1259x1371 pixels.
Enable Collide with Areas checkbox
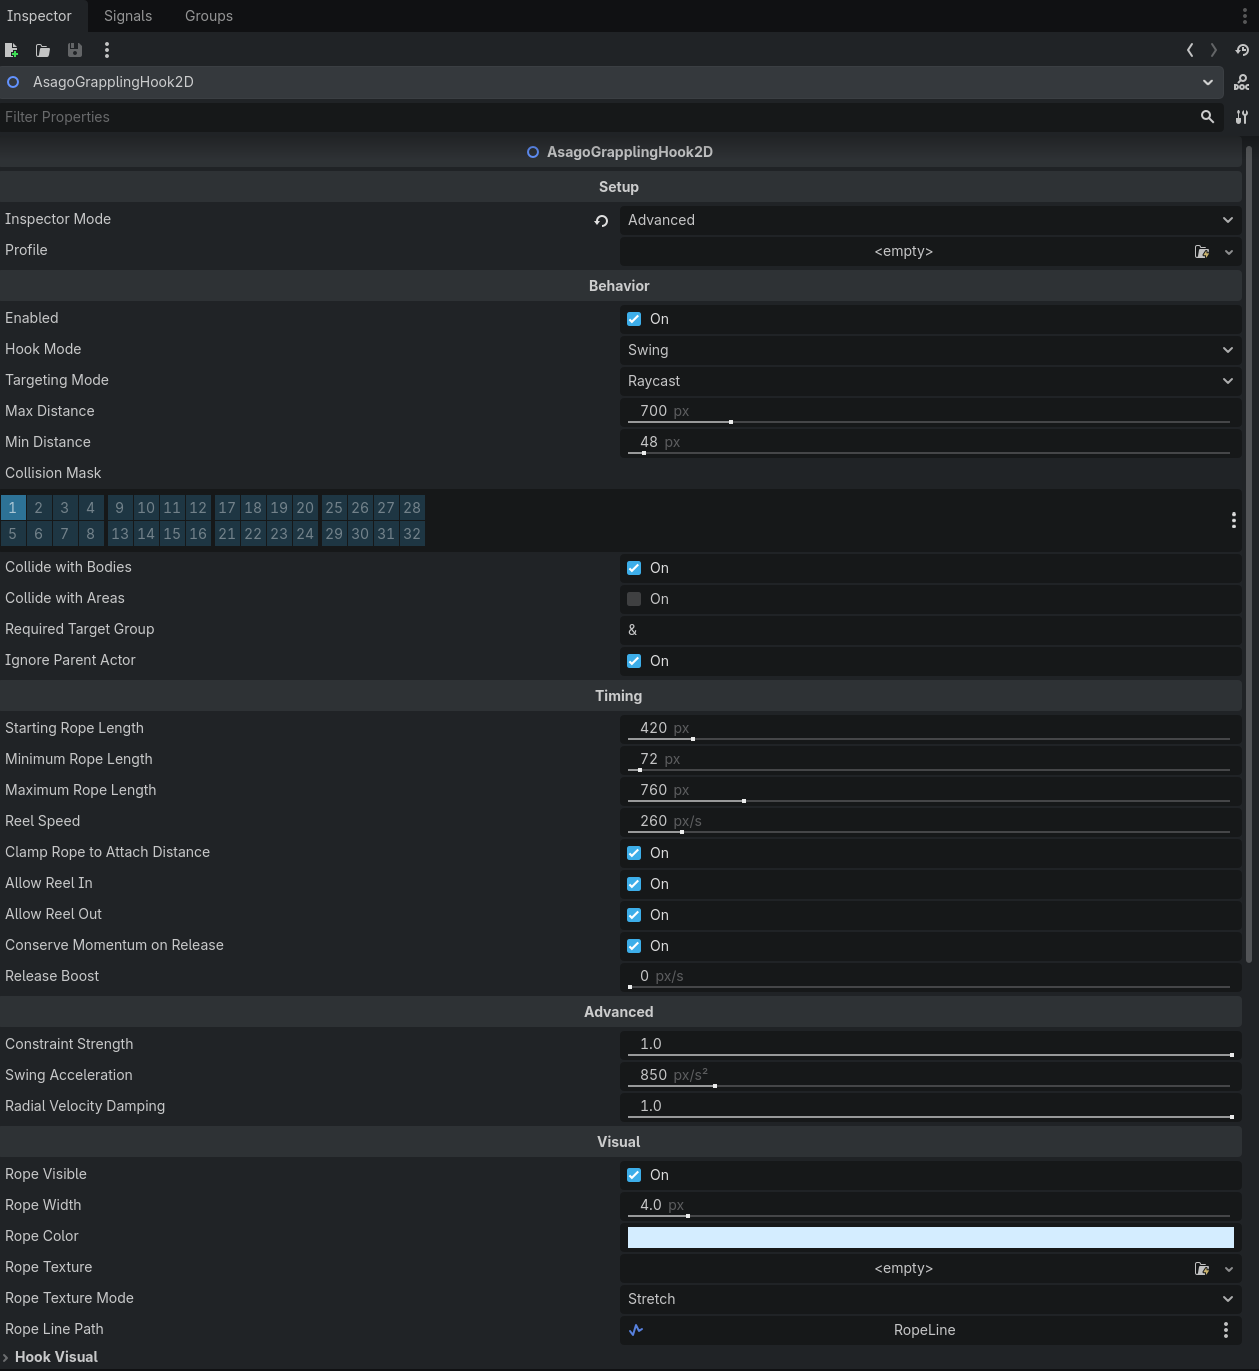[x=634, y=599]
